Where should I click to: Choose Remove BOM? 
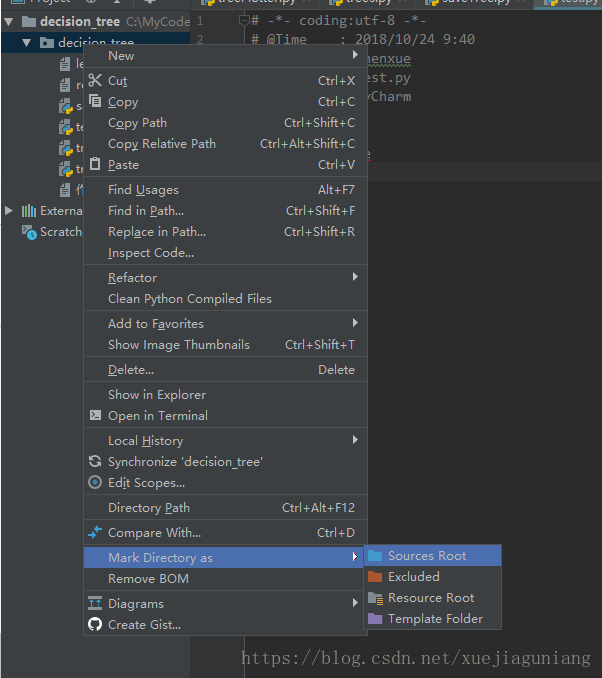pyautogui.click(x=224, y=579)
